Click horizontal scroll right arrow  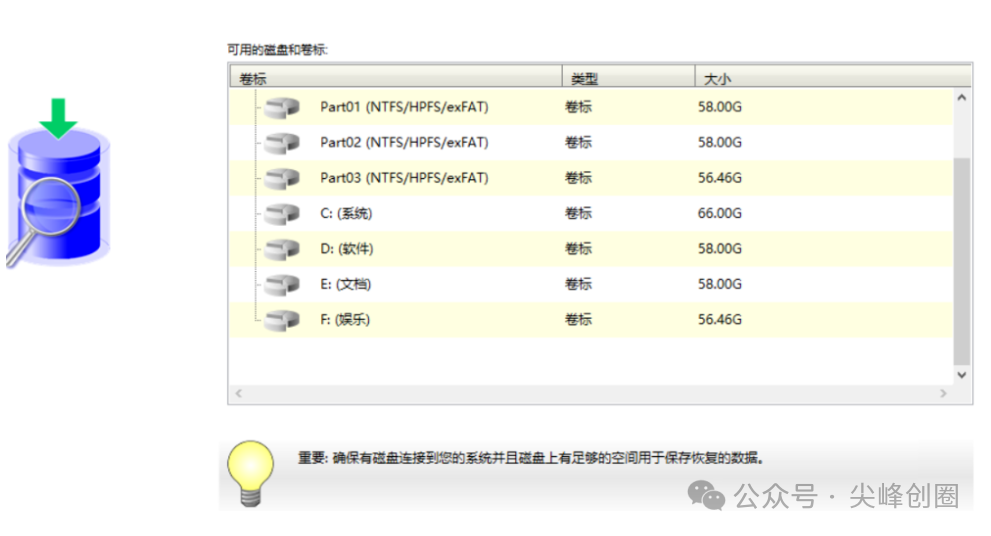coord(944,393)
